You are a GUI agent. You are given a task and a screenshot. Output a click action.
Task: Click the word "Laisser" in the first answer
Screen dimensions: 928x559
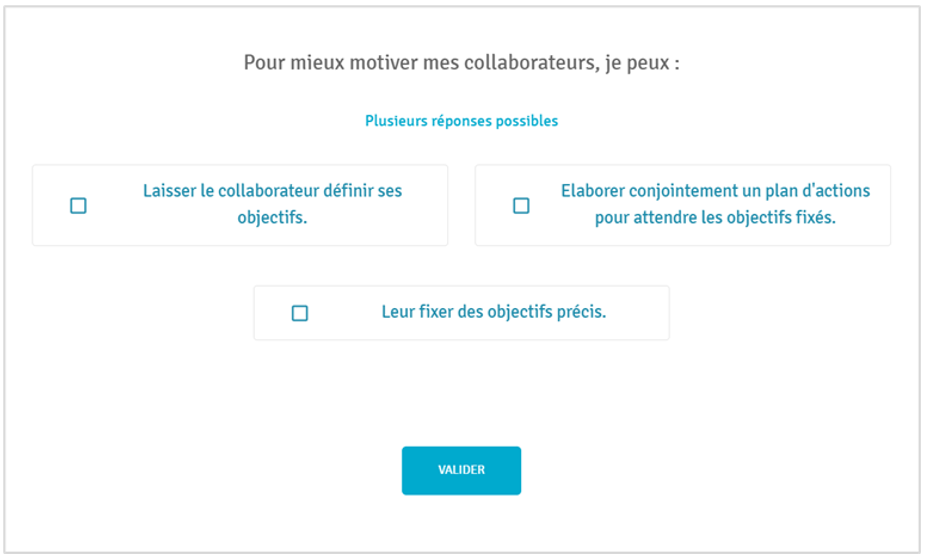pos(170,191)
